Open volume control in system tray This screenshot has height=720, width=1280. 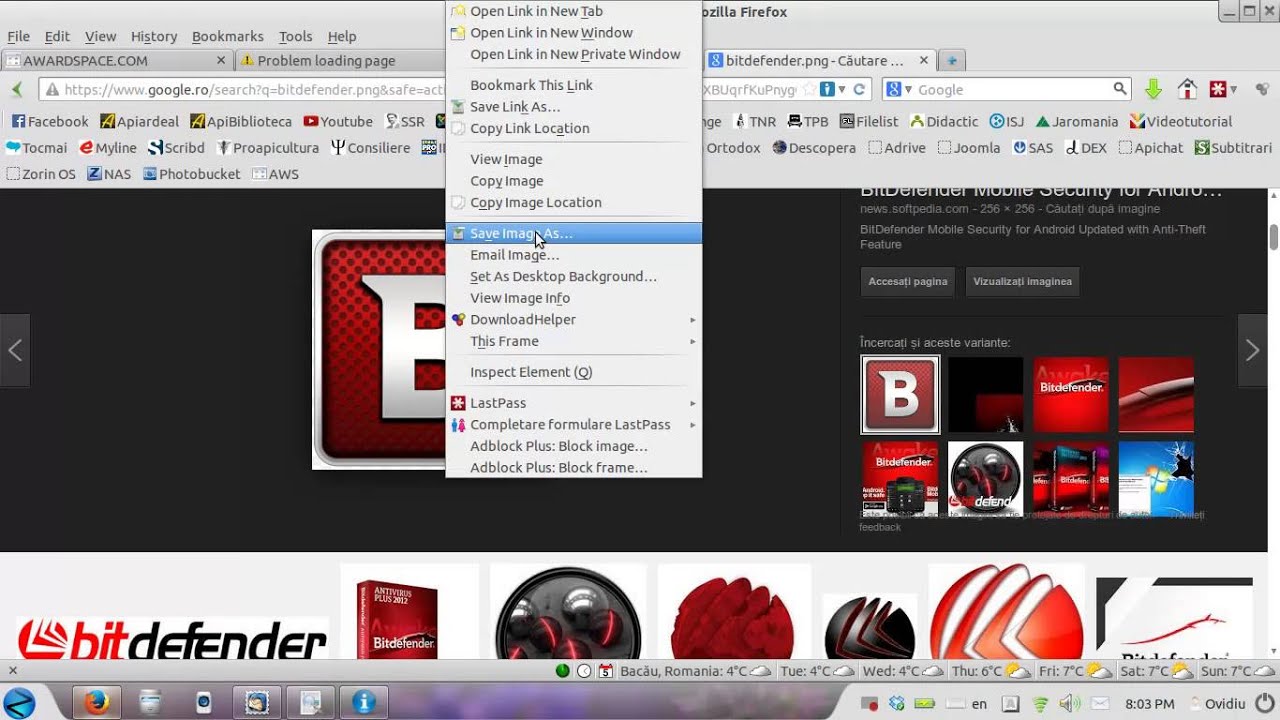[x=1069, y=704]
